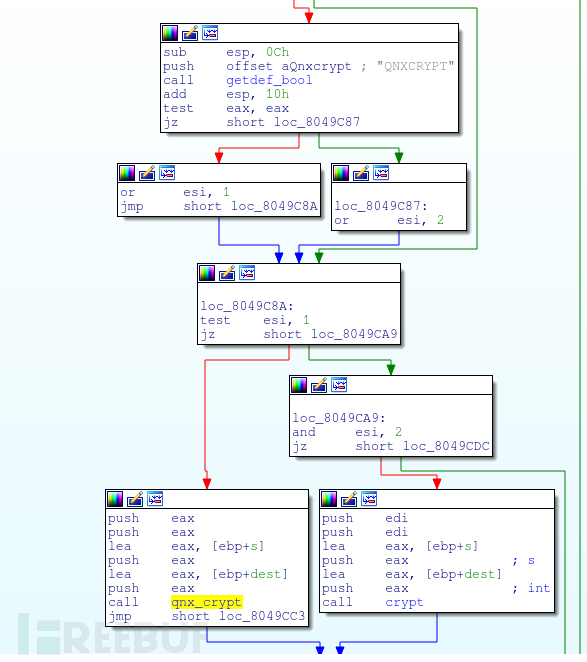Click pencil icon on crypt call block

tap(349, 499)
